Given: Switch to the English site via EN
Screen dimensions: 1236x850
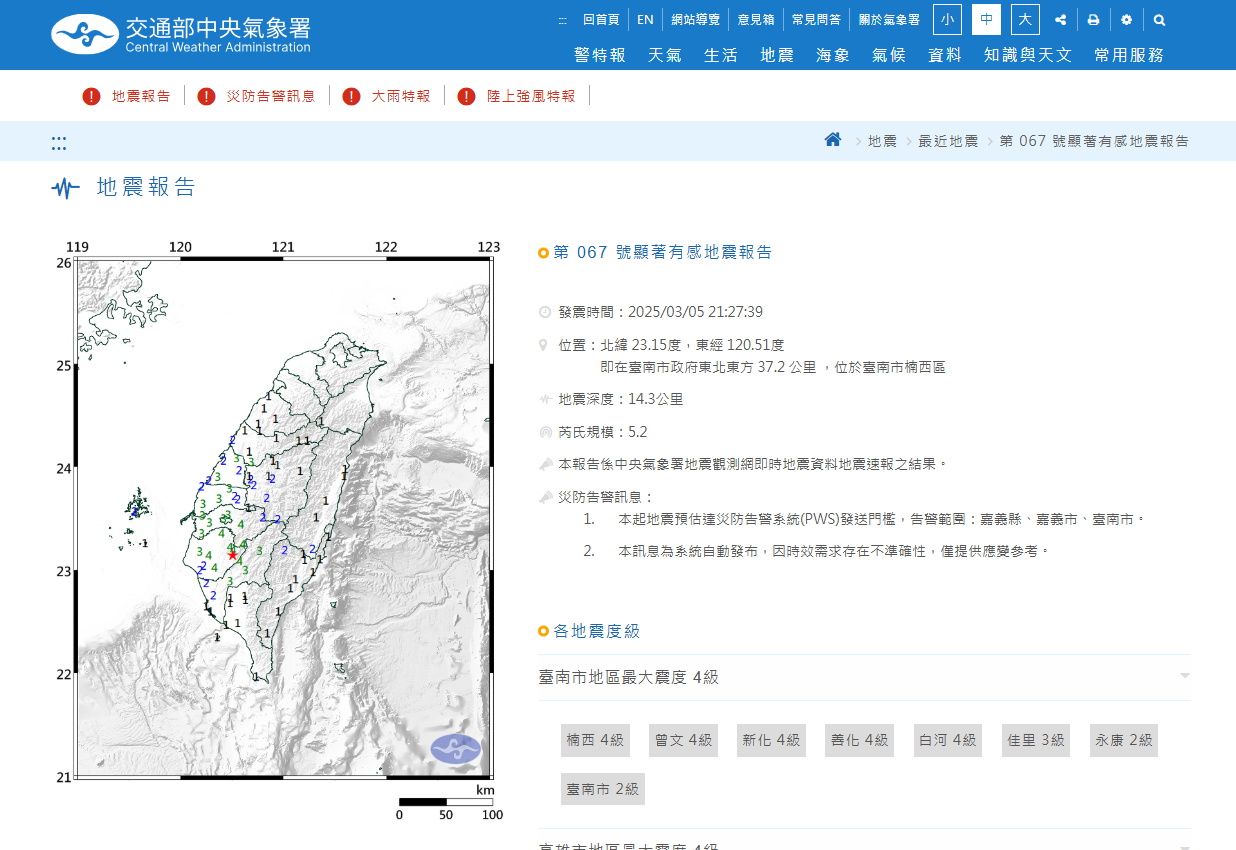Looking at the screenshot, I should 645,20.
